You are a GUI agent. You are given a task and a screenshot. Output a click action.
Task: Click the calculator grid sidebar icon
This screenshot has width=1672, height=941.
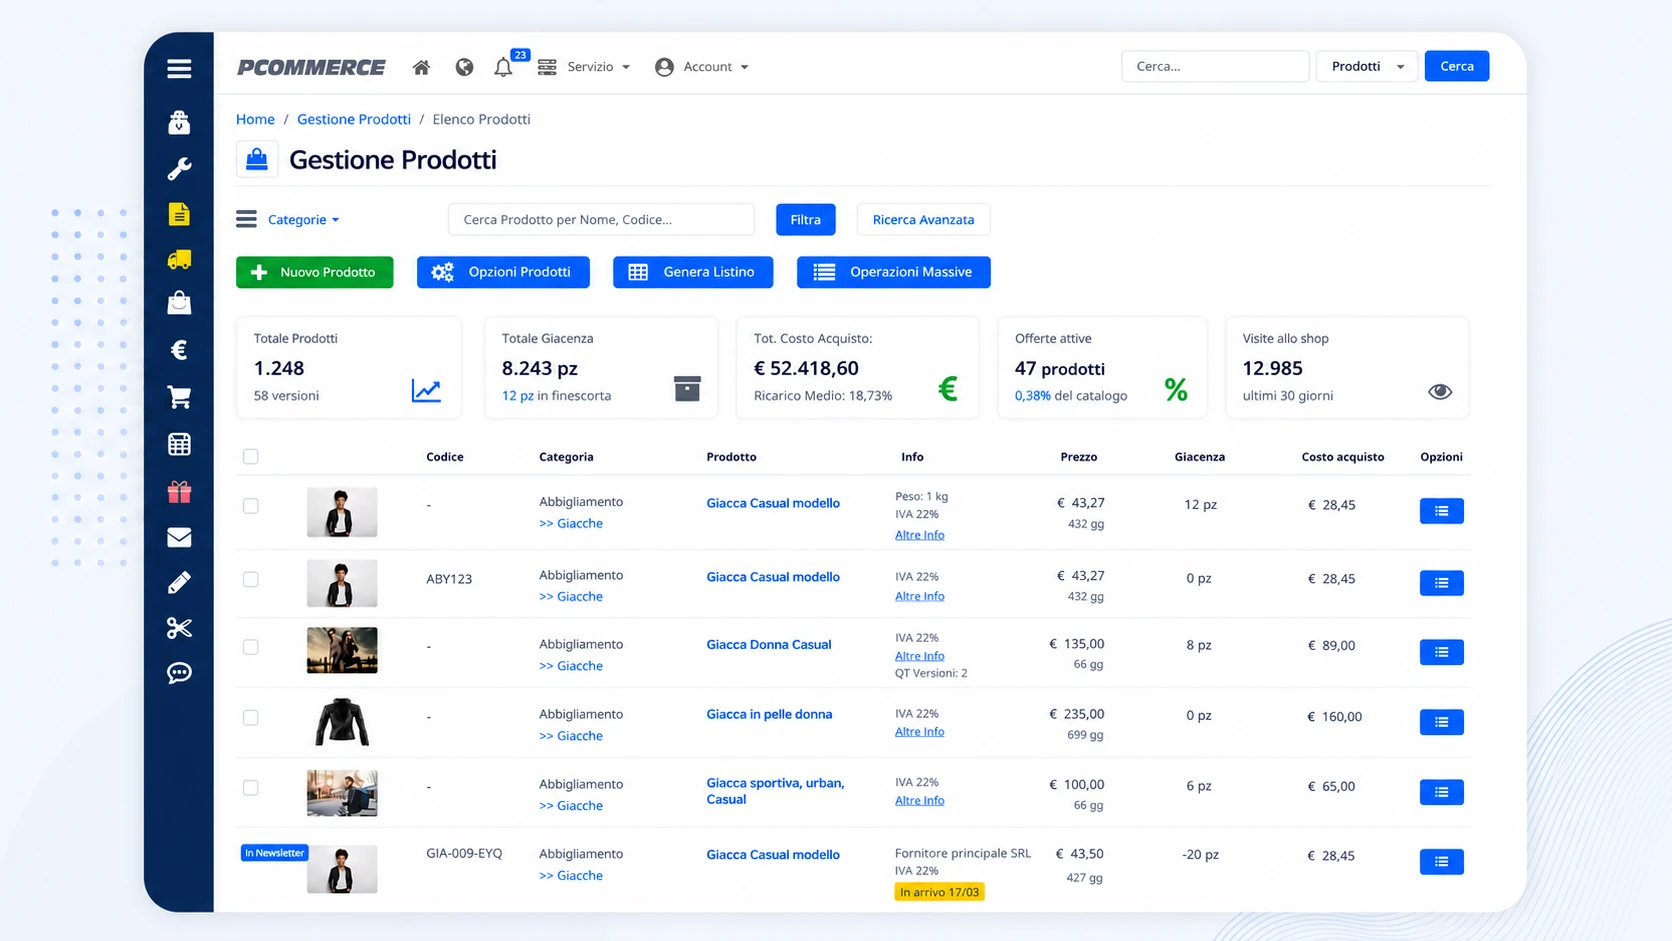pyautogui.click(x=179, y=444)
